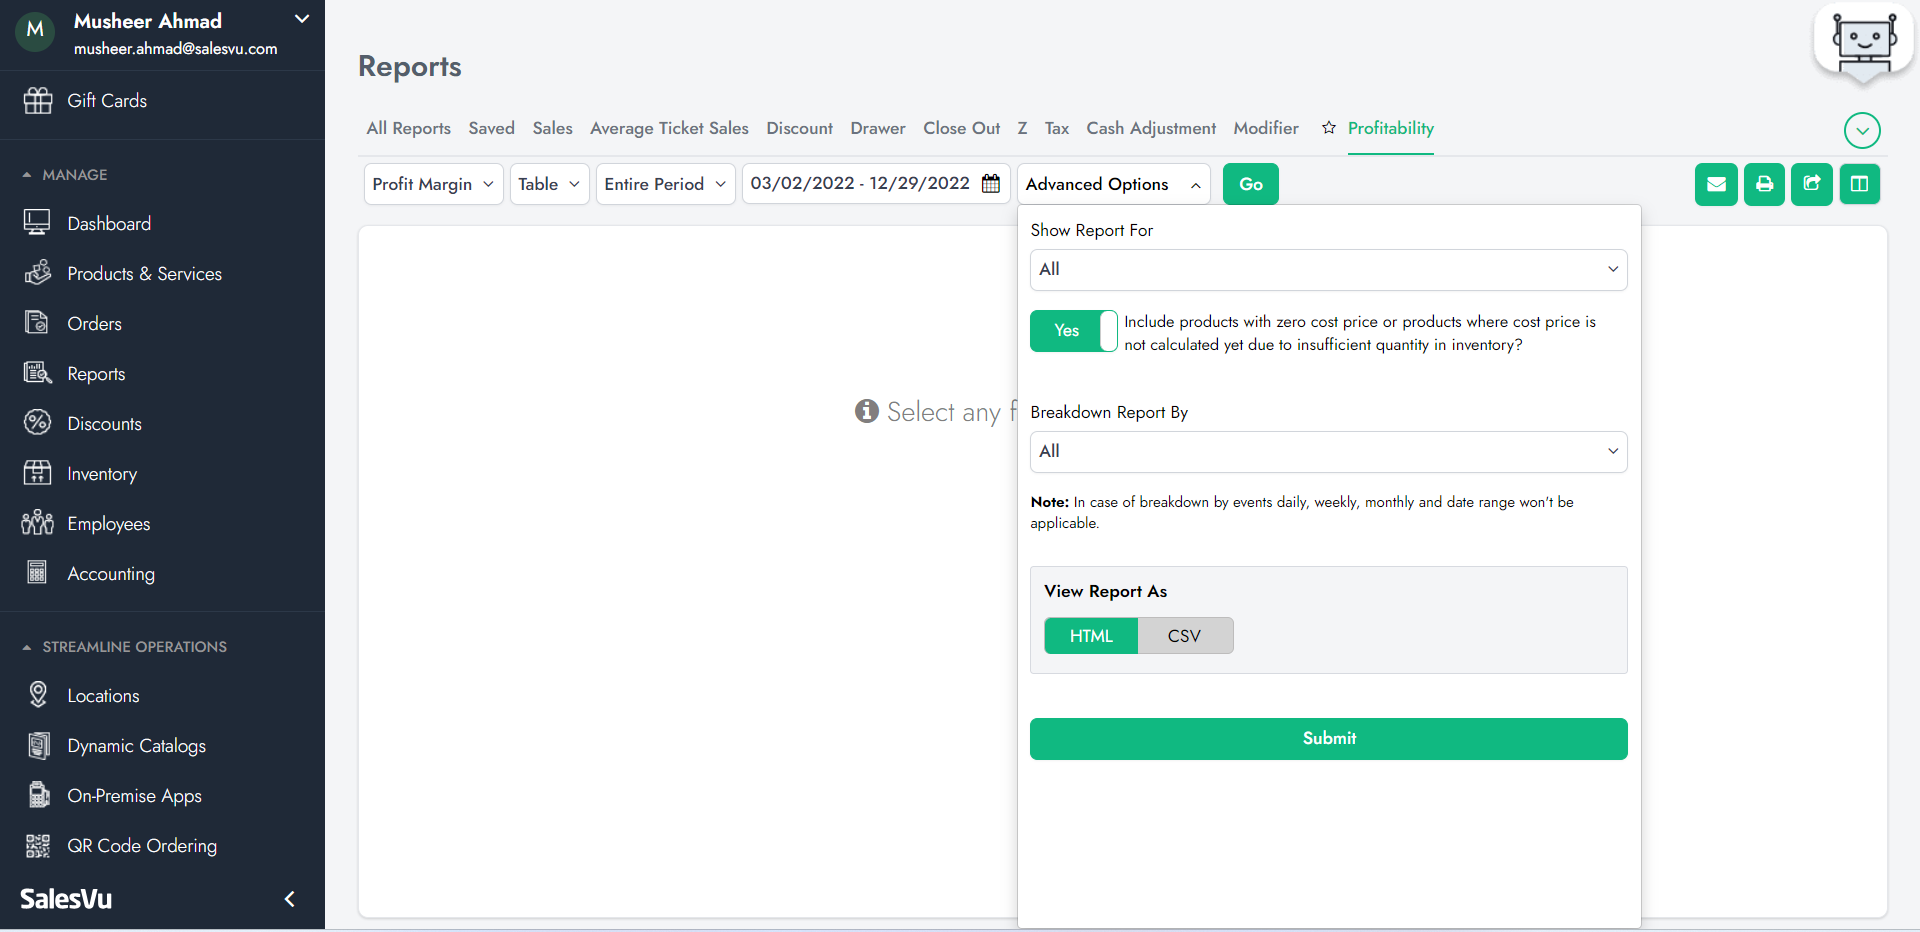Click the email report envelope icon
This screenshot has height=932, width=1920.
(x=1715, y=184)
